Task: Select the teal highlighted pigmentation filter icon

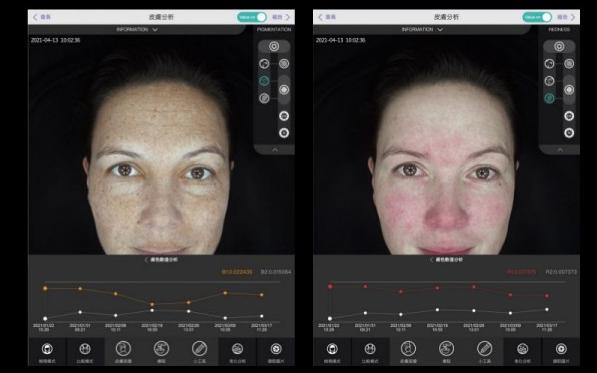Action: pos(264,81)
